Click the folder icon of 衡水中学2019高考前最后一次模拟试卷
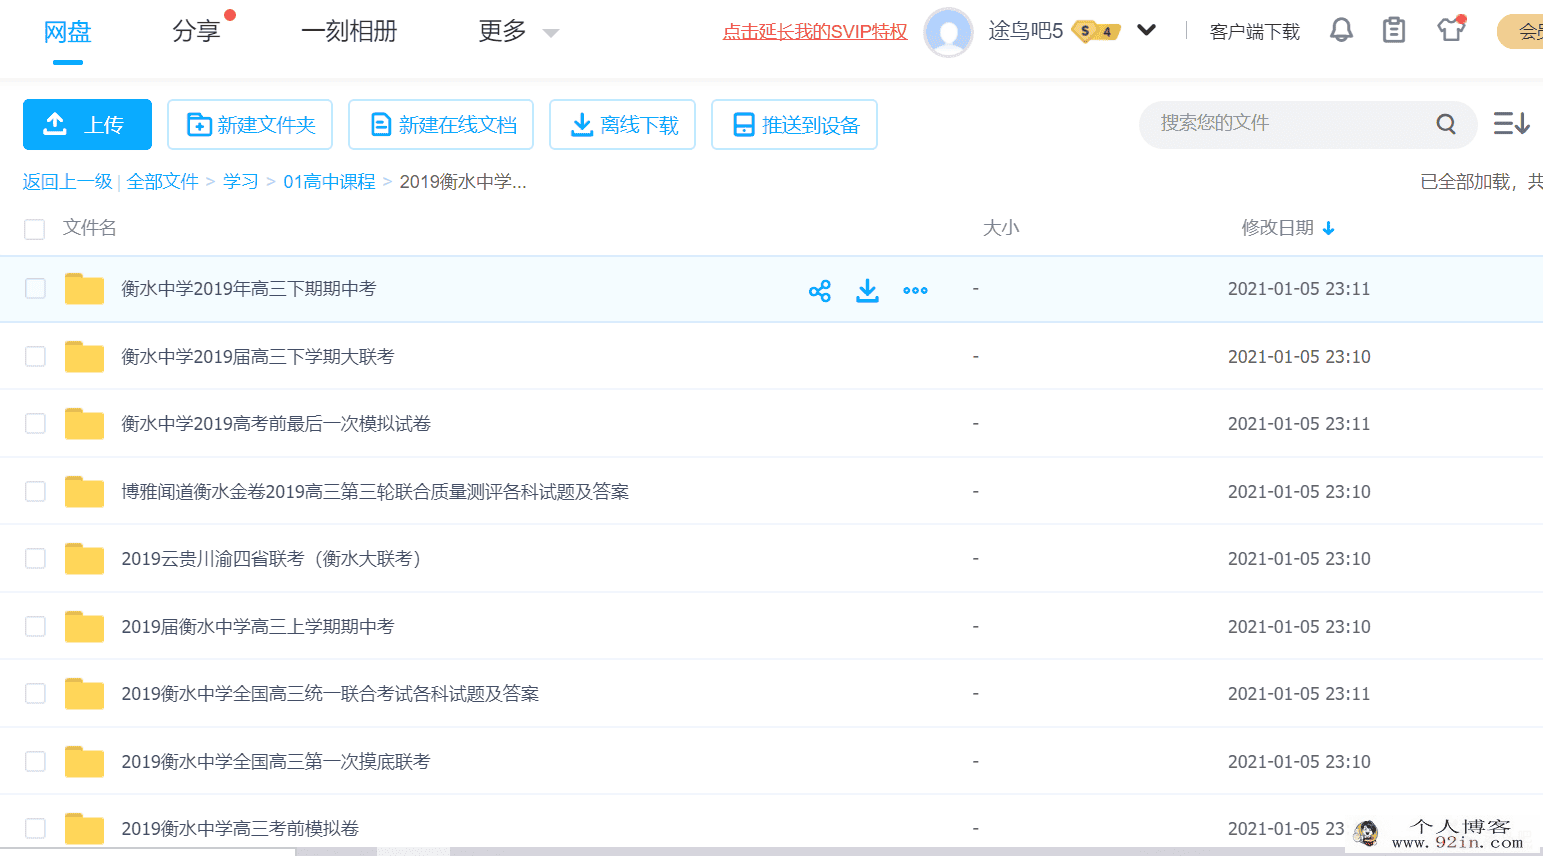This screenshot has width=1543, height=856. coord(84,424)
